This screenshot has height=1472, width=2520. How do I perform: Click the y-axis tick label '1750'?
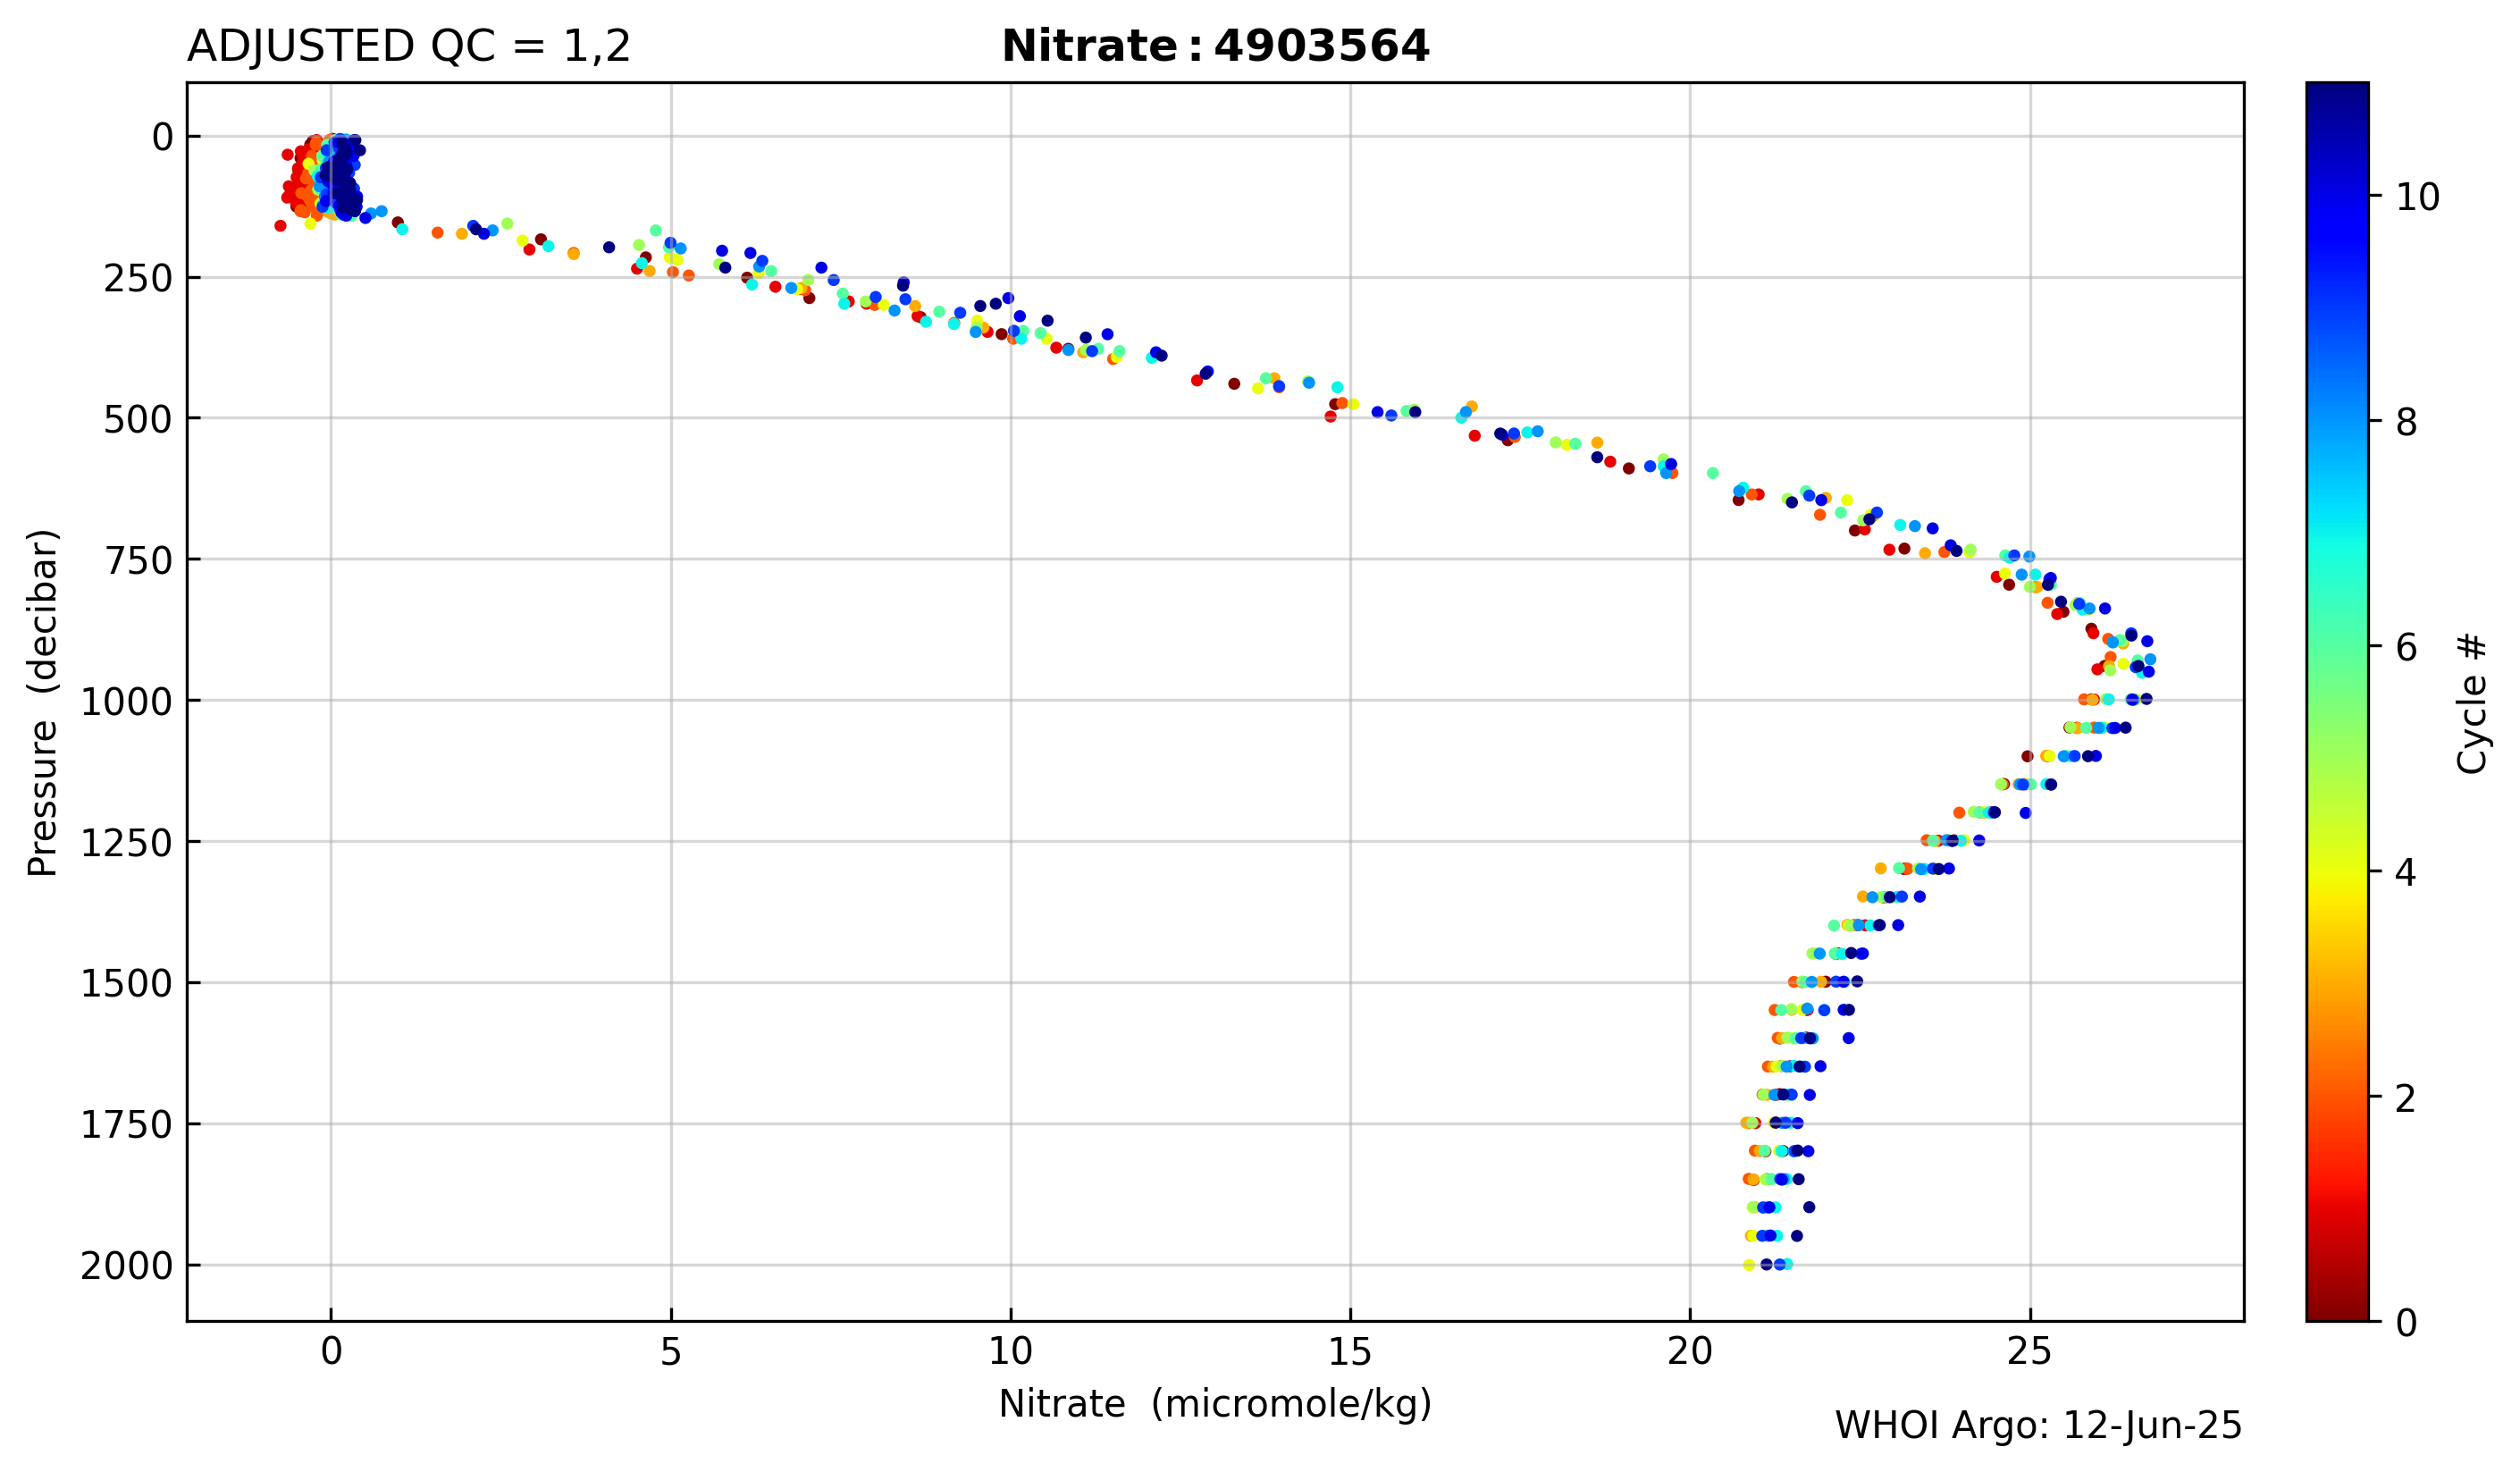tap(127, 1125)
